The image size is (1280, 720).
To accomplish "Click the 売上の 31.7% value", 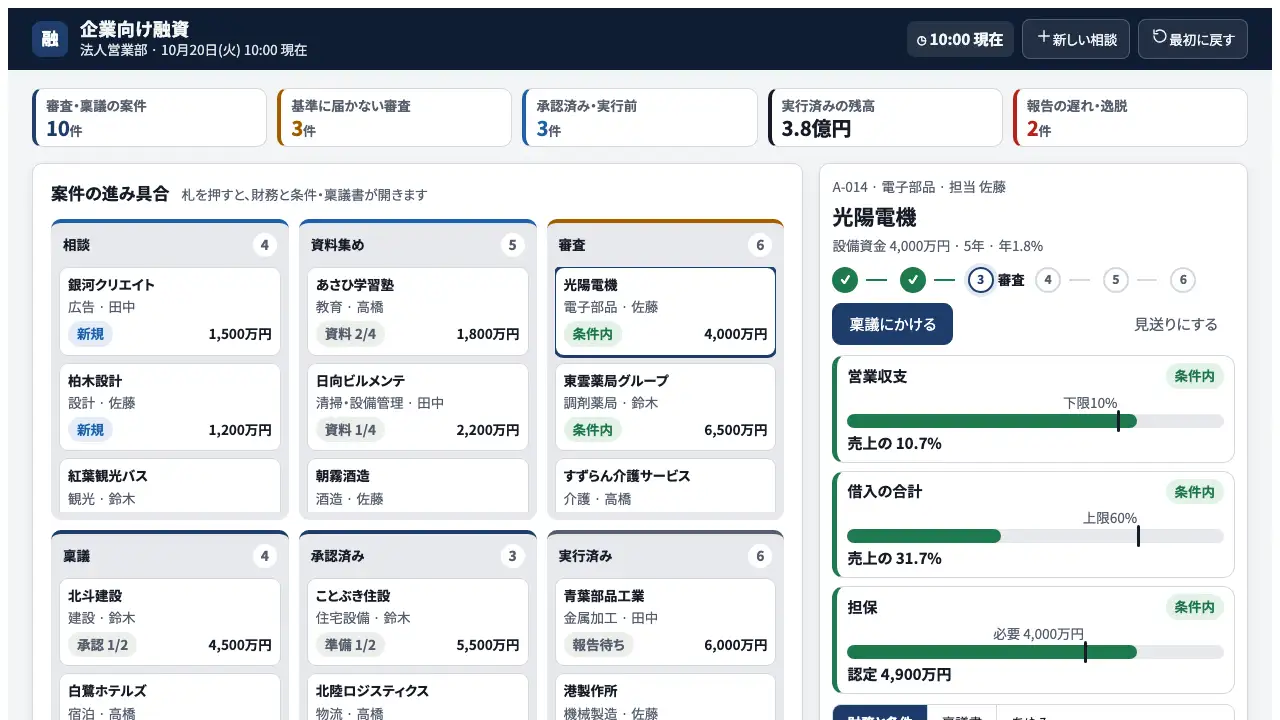I will 894,558.
